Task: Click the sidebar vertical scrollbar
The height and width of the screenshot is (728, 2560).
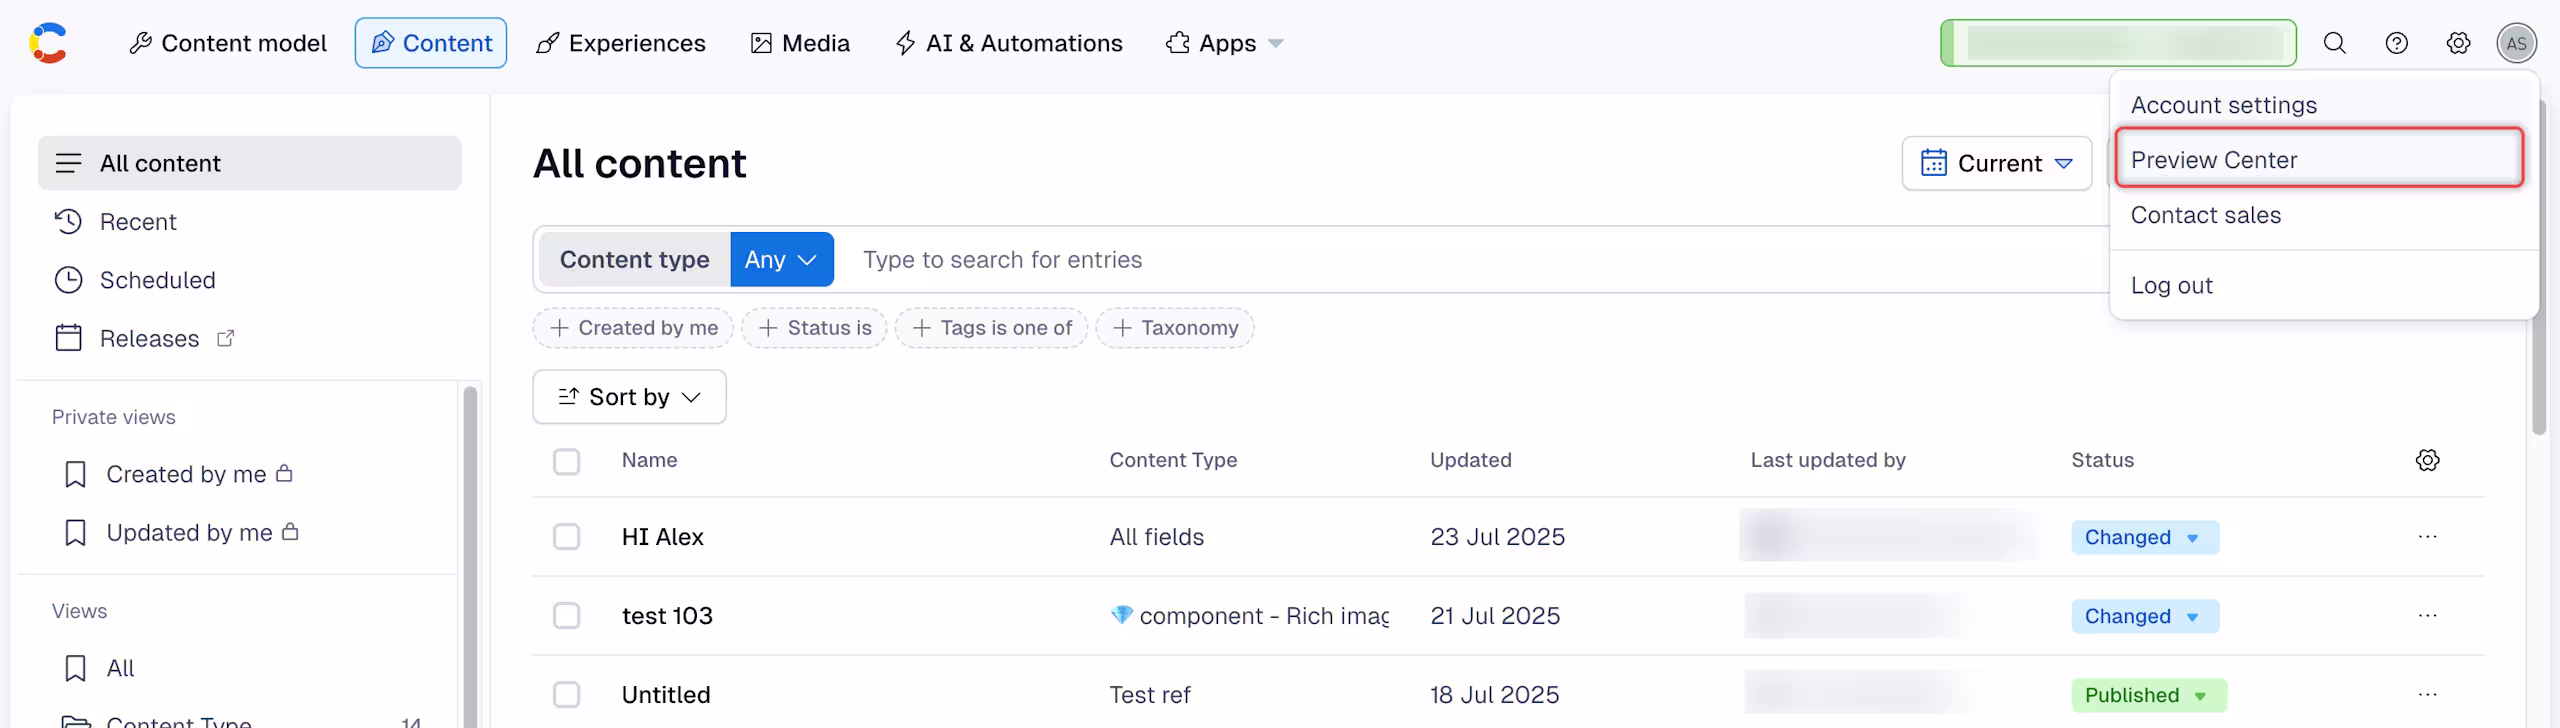Action: (470, 556)
